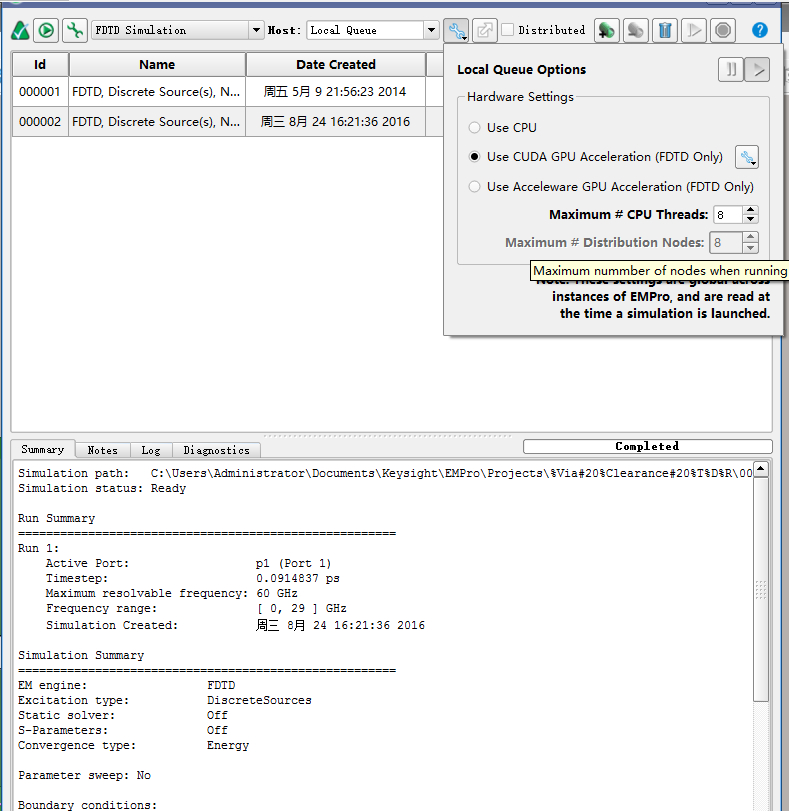Open CUDA GPU settings wrench button
Screen dimensions: 789x811
click(747, 157)
